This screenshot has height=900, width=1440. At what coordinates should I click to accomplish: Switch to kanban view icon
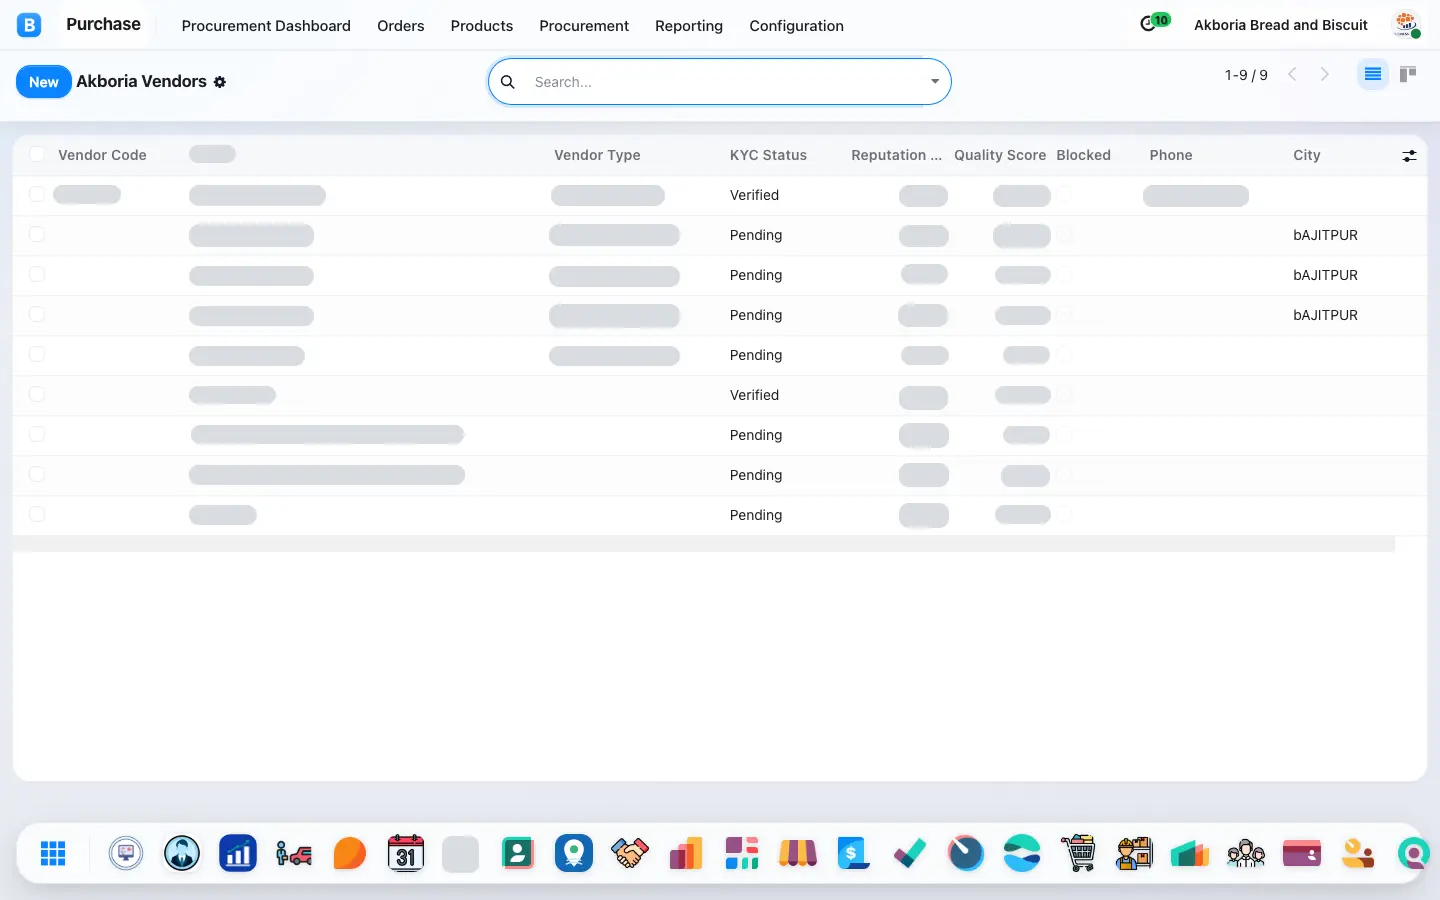click(x=1408, y=74)
